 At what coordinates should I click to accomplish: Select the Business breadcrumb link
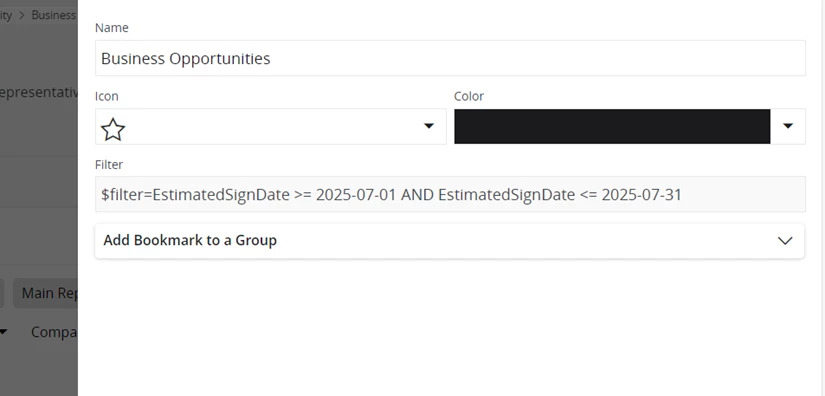click(54, 15)
